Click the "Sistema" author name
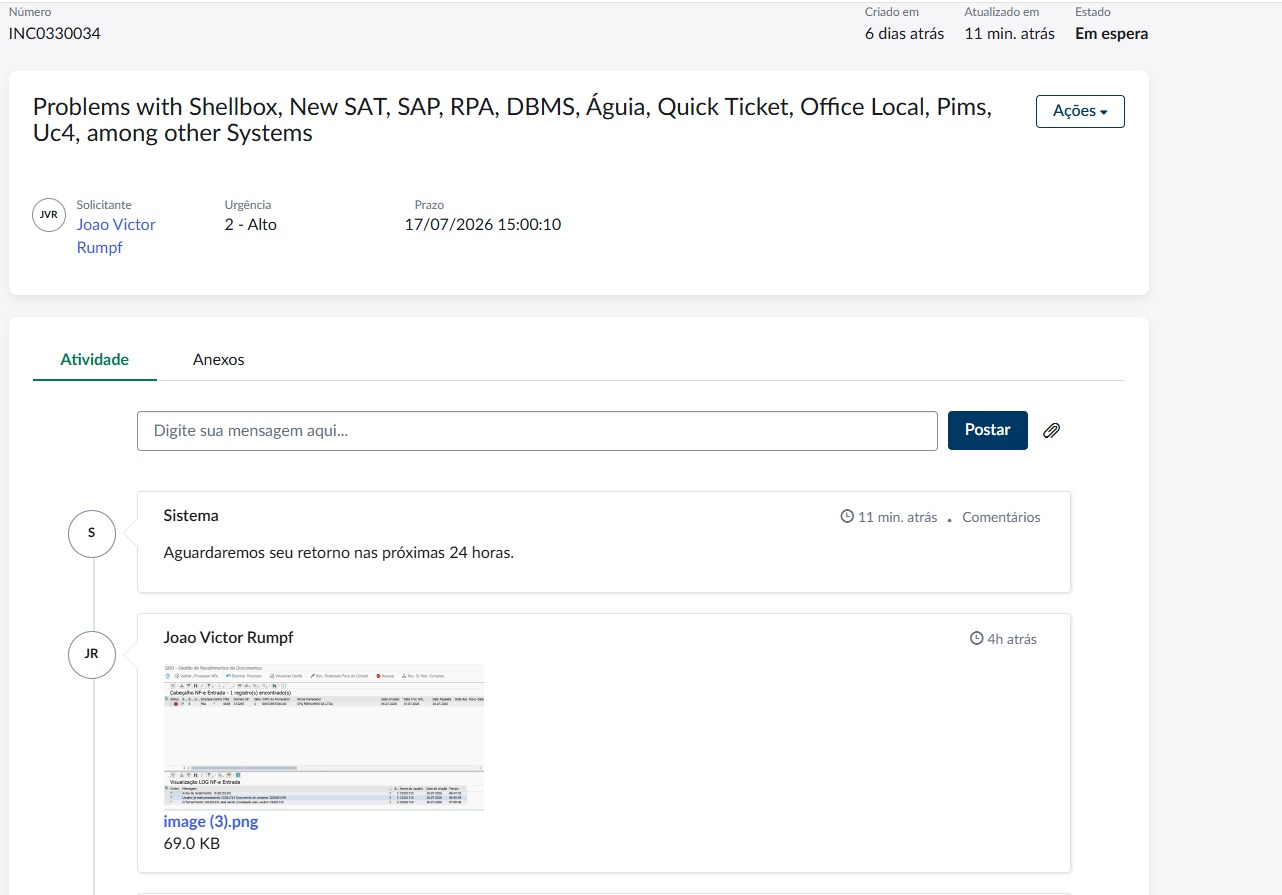1282x895 pixels. click(191, 516)
